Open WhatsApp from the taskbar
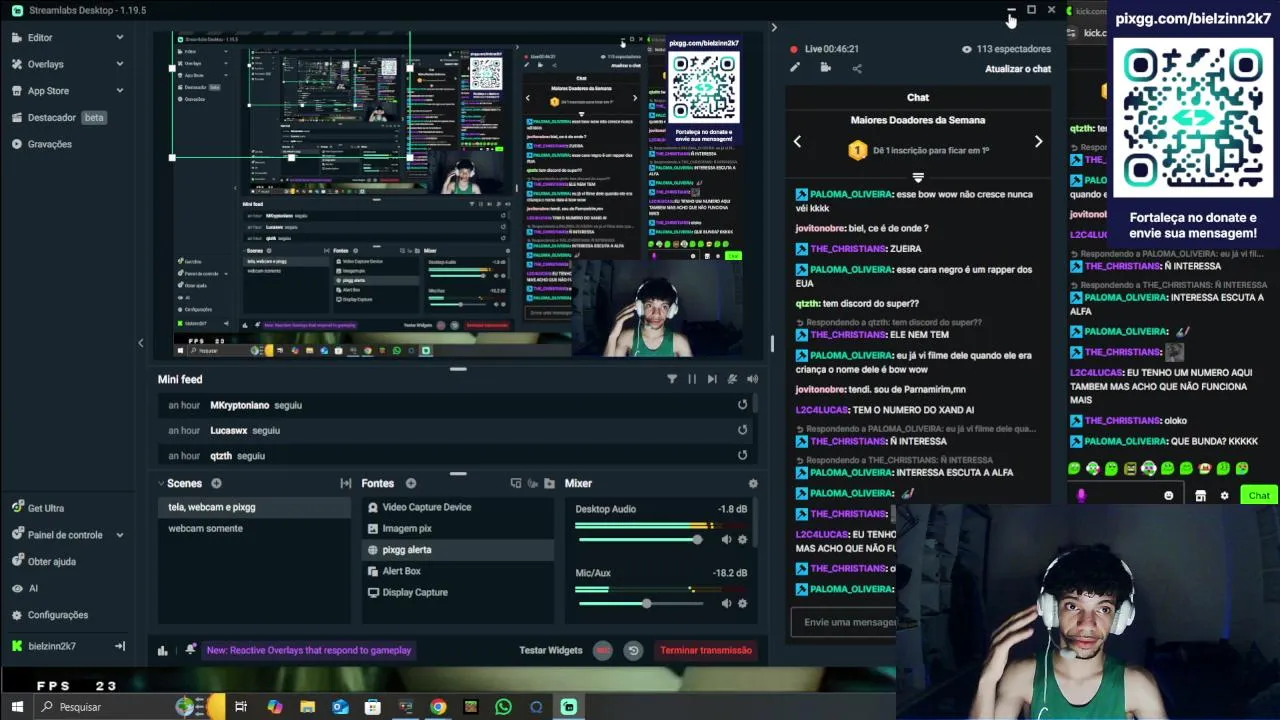Screen dimensions: 1280x720 [503, 707]
